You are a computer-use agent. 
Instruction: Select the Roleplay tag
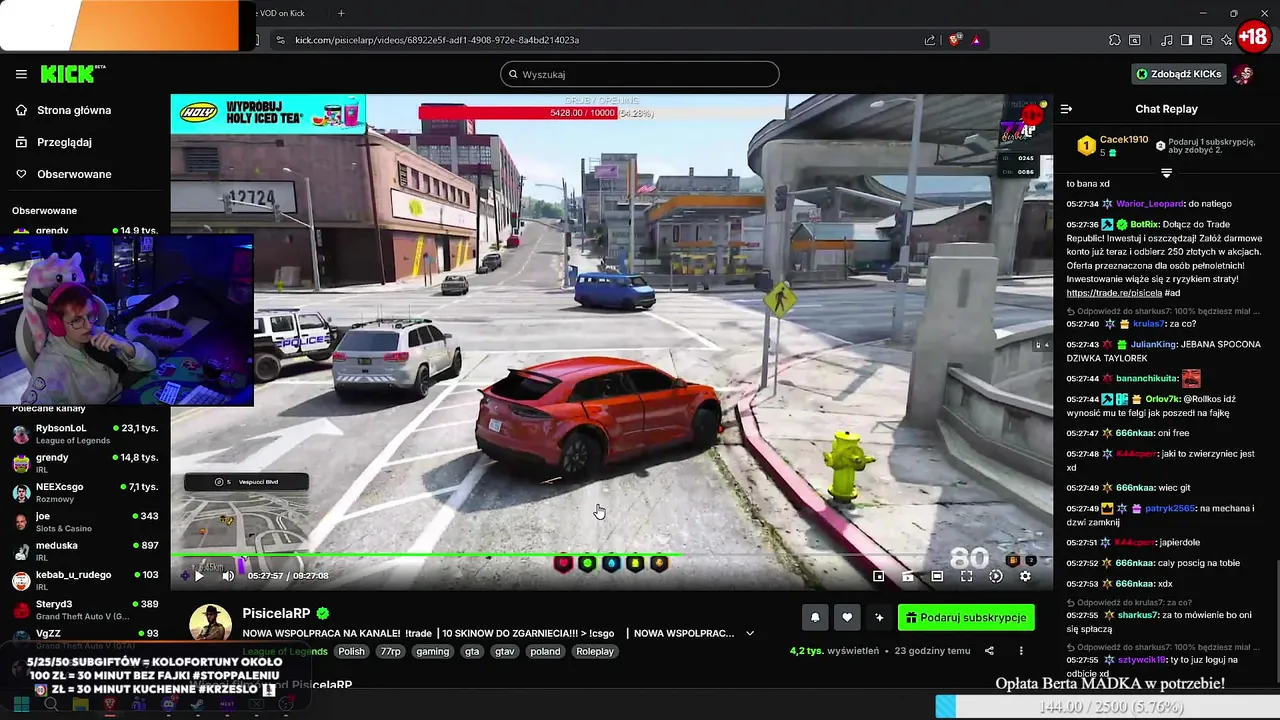(x=595, y=651)
